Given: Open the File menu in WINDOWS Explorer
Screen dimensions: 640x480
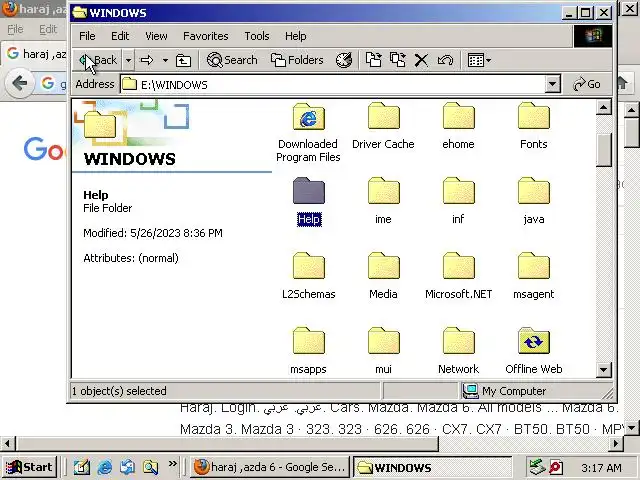Looking at the screenshot, I should (87, 36).
